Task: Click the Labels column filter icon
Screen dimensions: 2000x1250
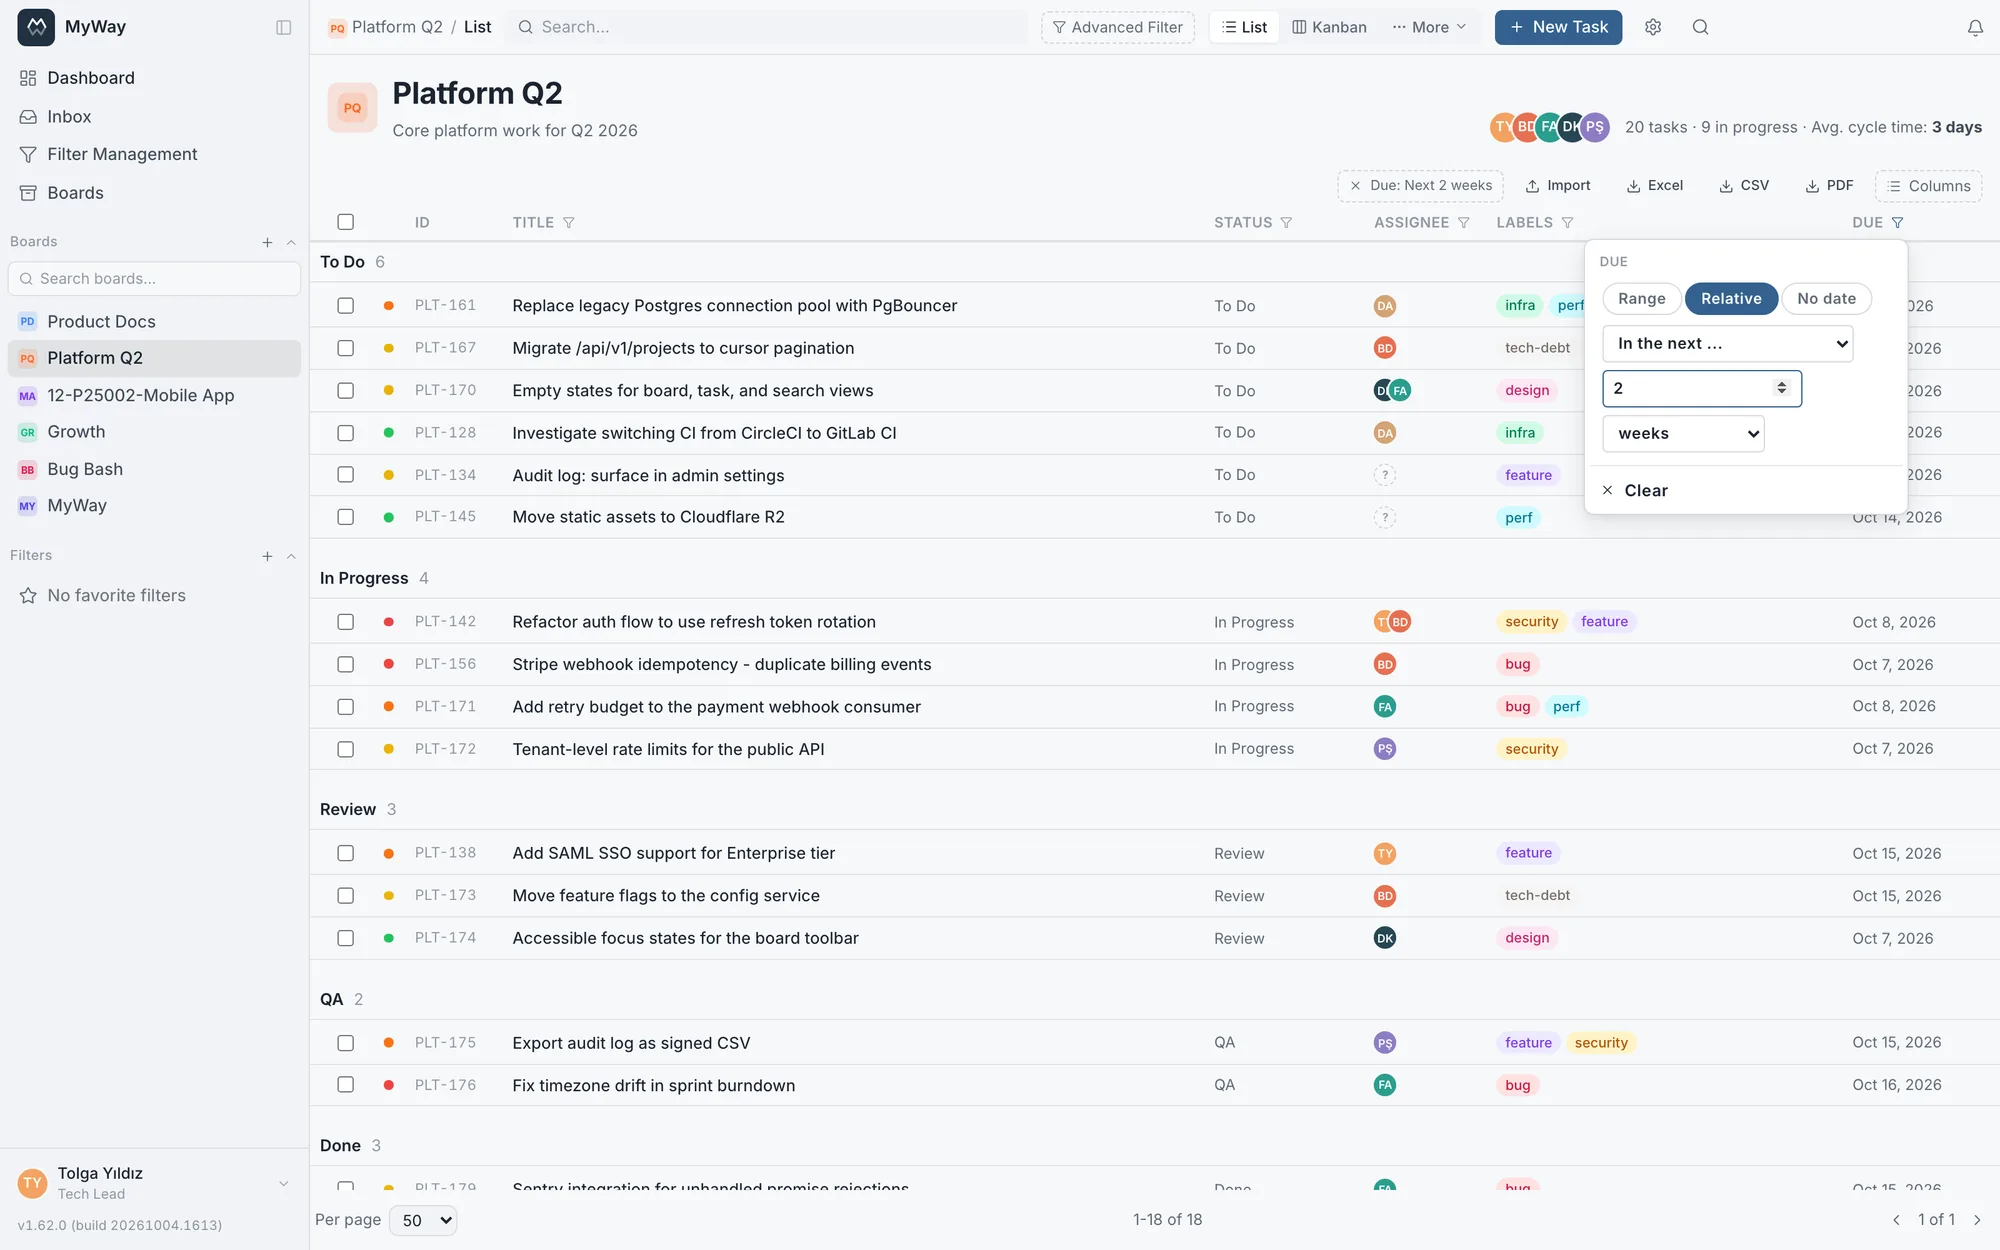Action: pyautogui.click(x=1568, y=223)
